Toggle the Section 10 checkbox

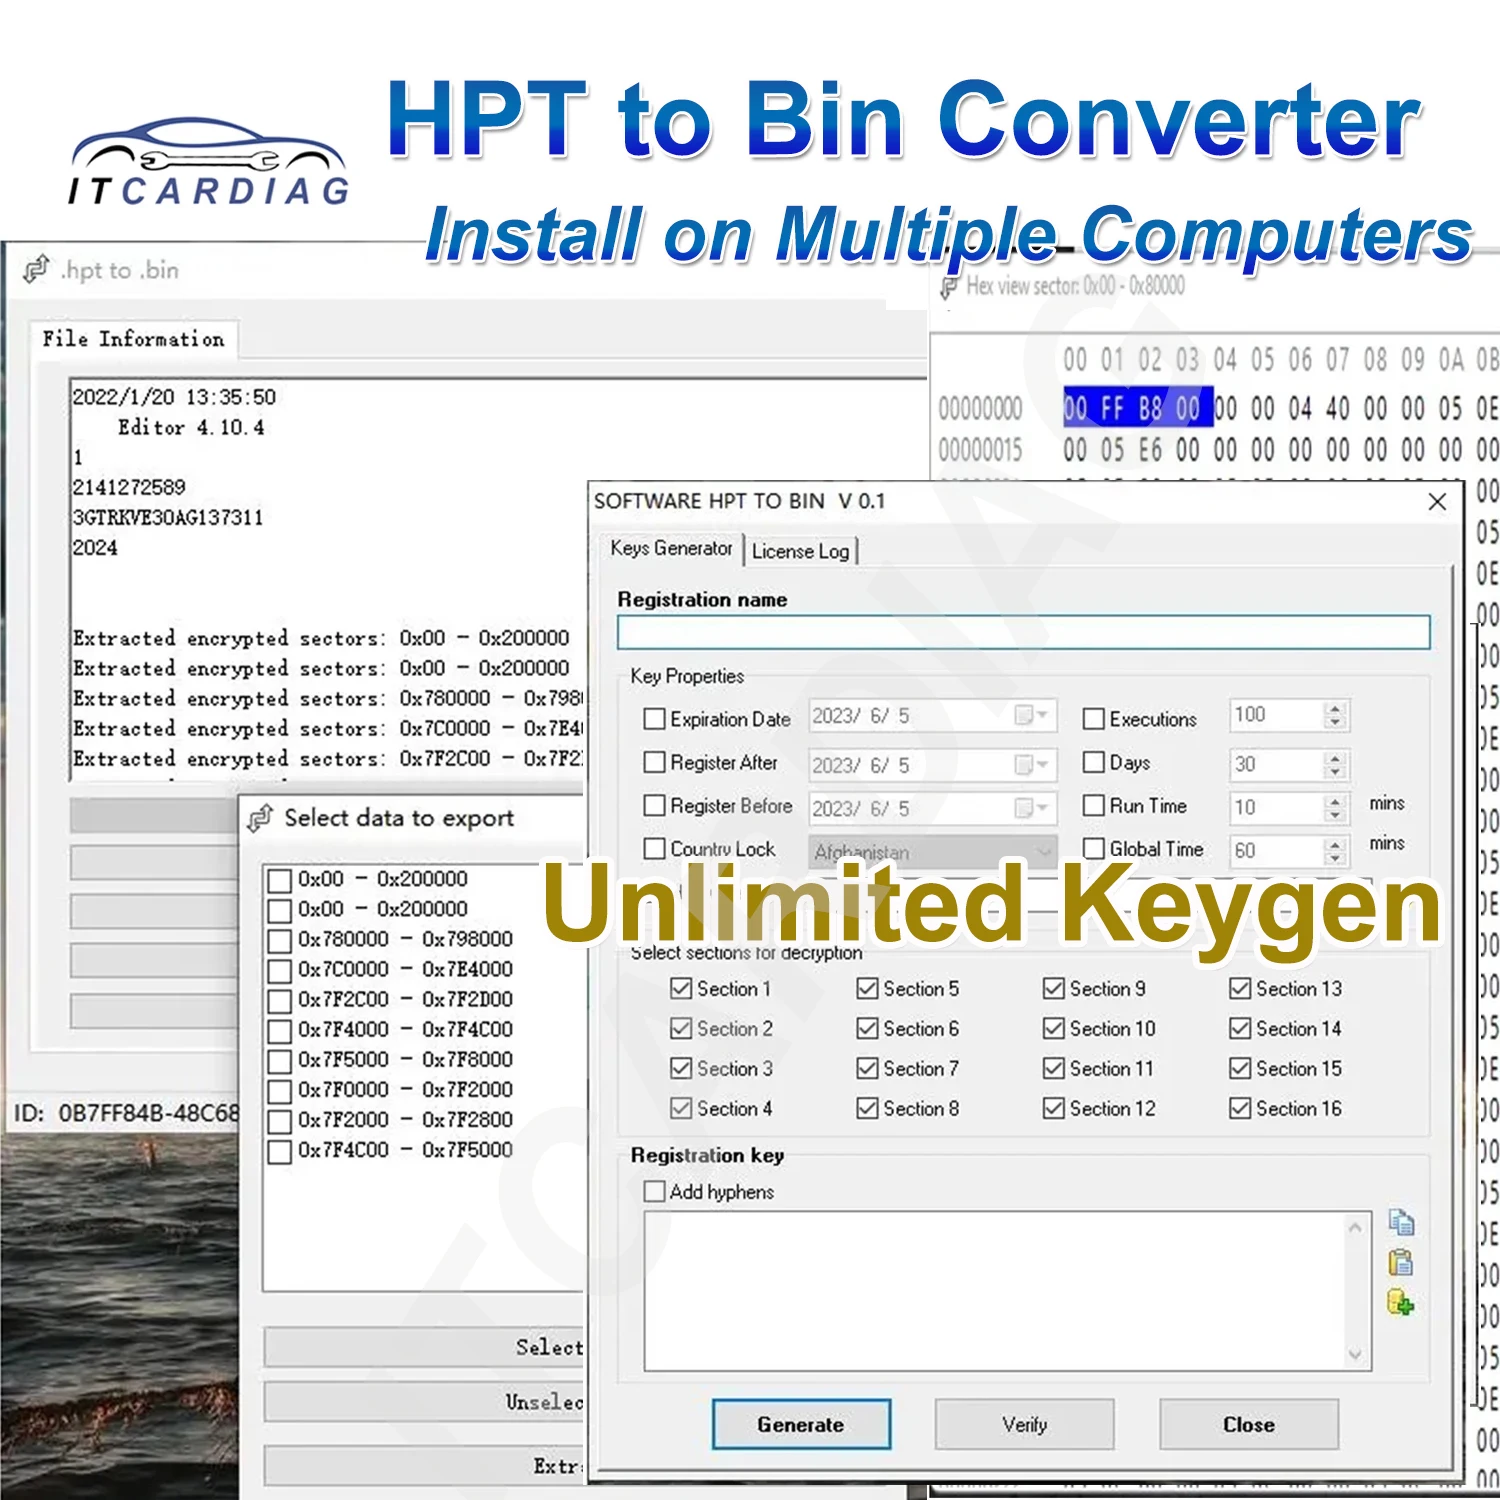click(1053, 1028)
